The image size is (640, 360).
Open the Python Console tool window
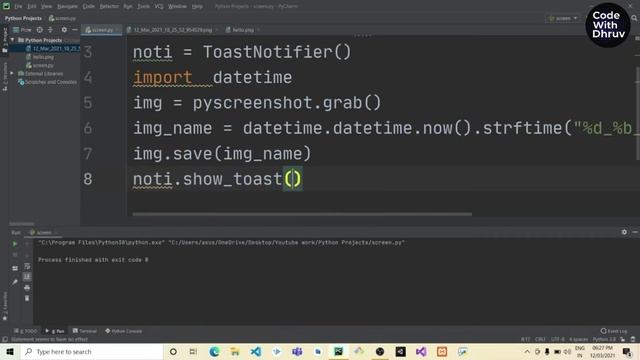pos(123,331)
